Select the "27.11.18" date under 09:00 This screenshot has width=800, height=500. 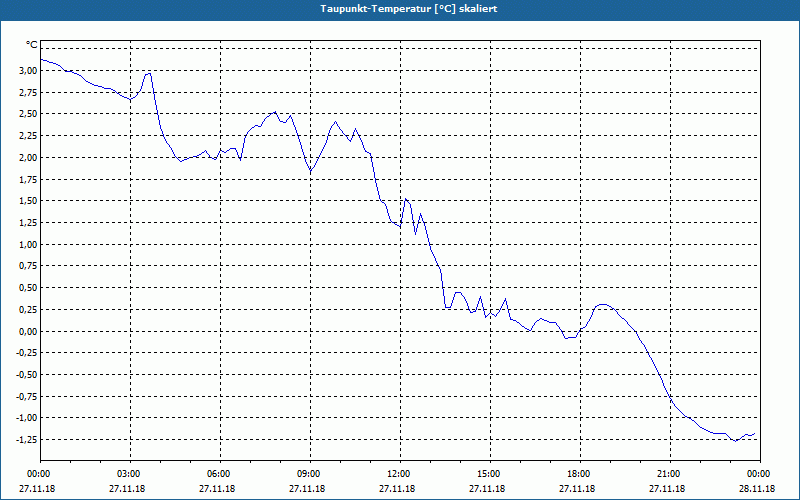pyautogui.click(x=307, y=489)
